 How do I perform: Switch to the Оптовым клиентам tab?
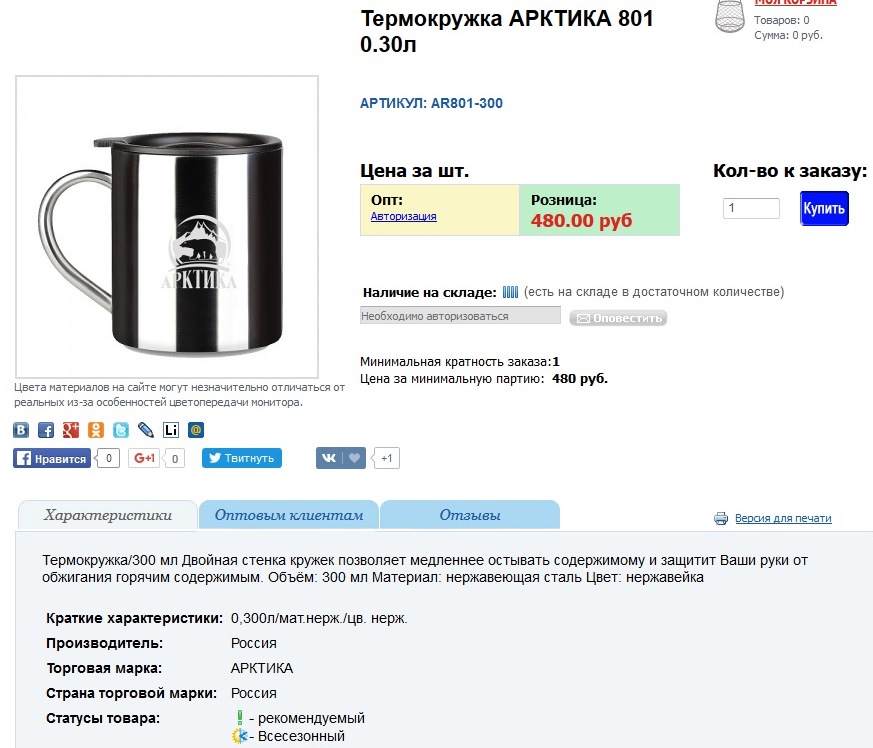(x=289, y=515)
